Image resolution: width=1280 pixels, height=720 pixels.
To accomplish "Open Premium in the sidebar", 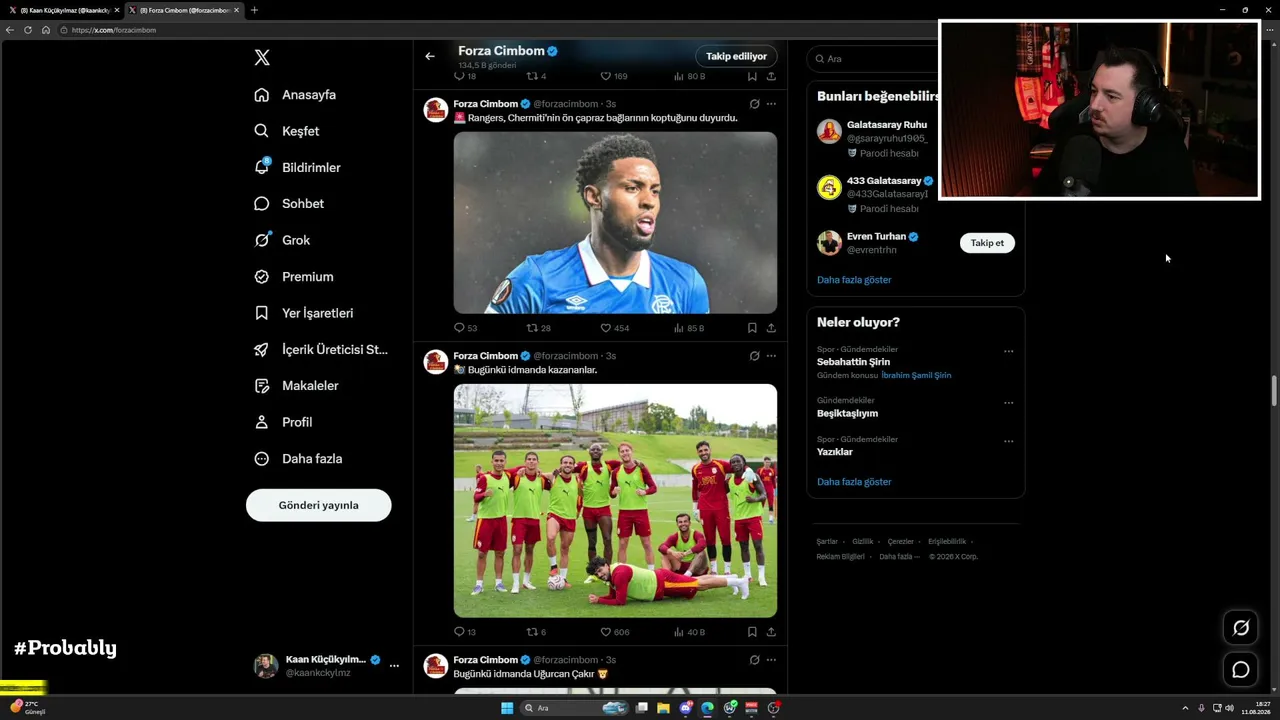I will click(294, 277).
